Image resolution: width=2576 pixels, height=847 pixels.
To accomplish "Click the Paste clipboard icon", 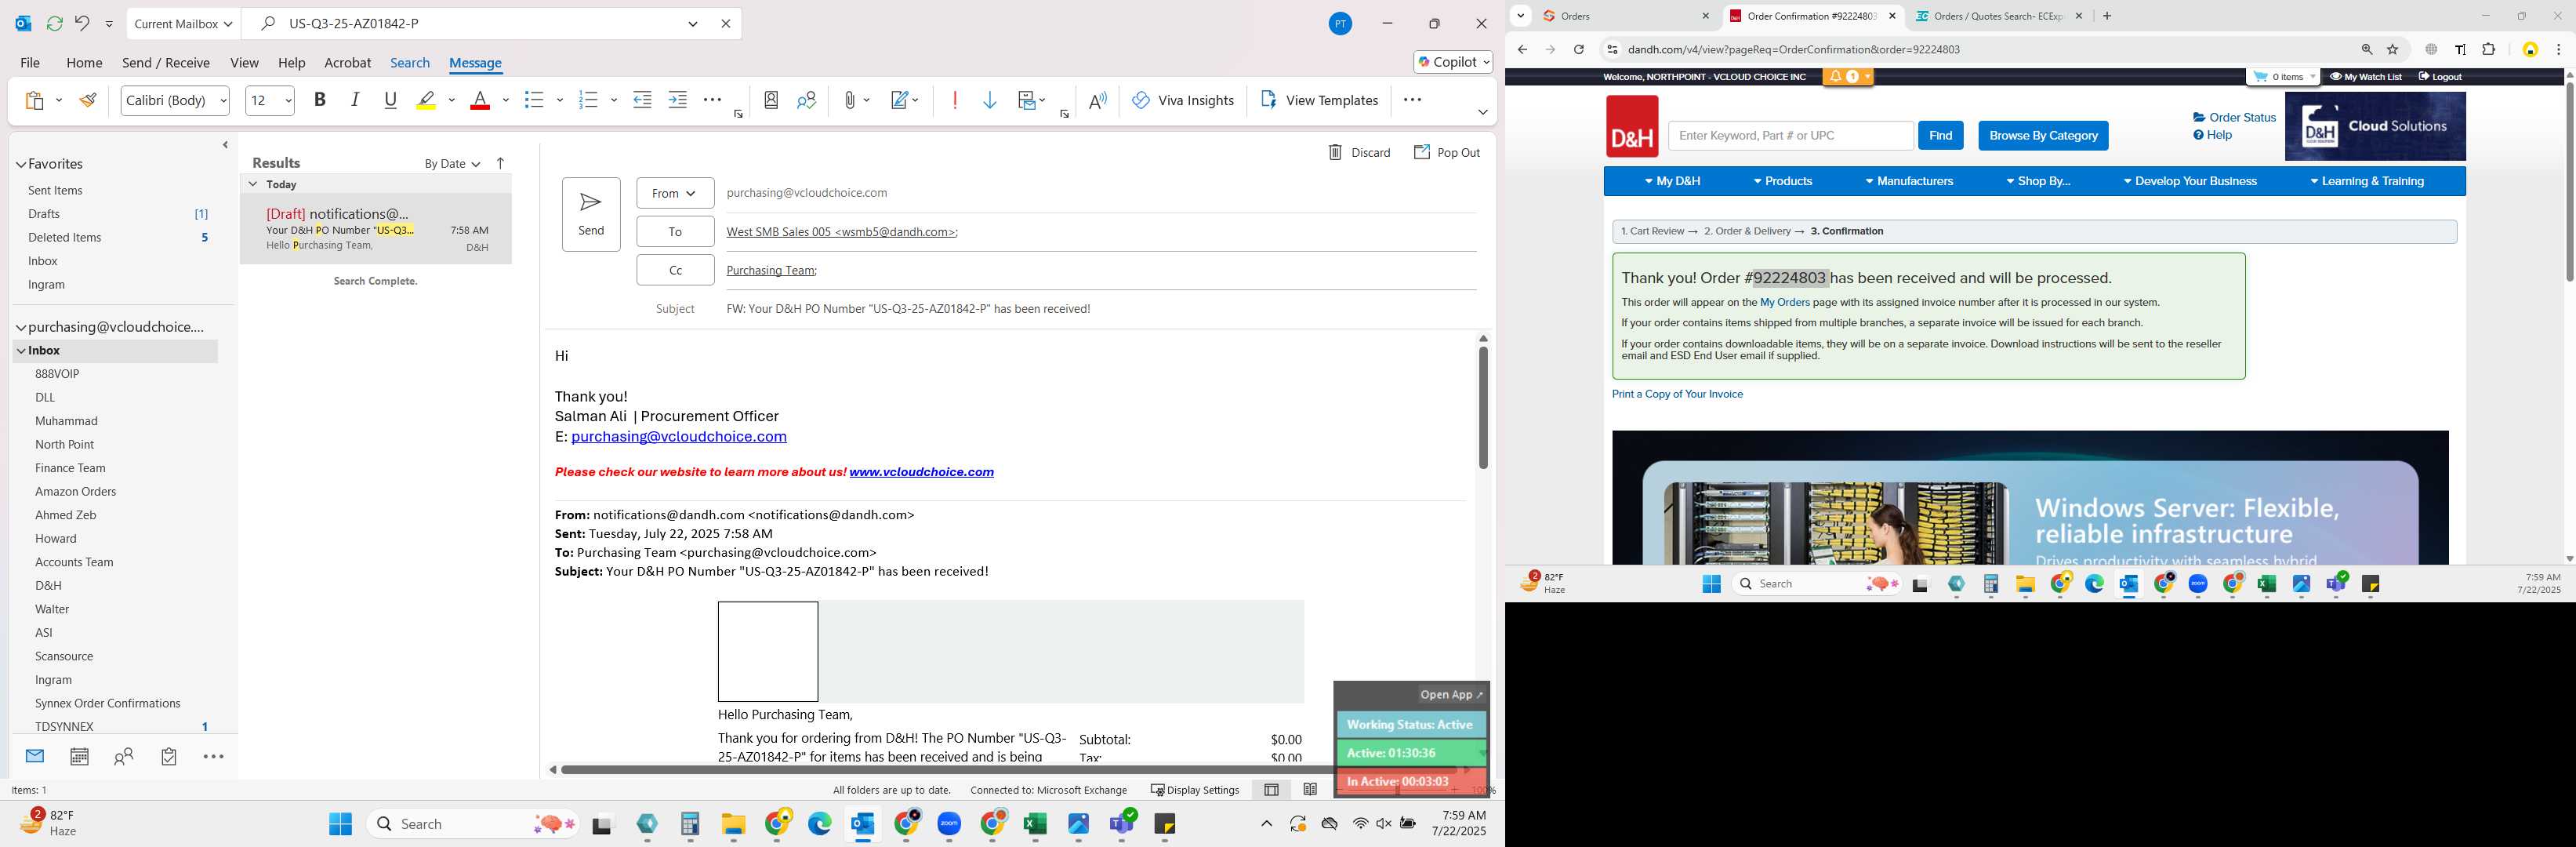I will point(35,100).
